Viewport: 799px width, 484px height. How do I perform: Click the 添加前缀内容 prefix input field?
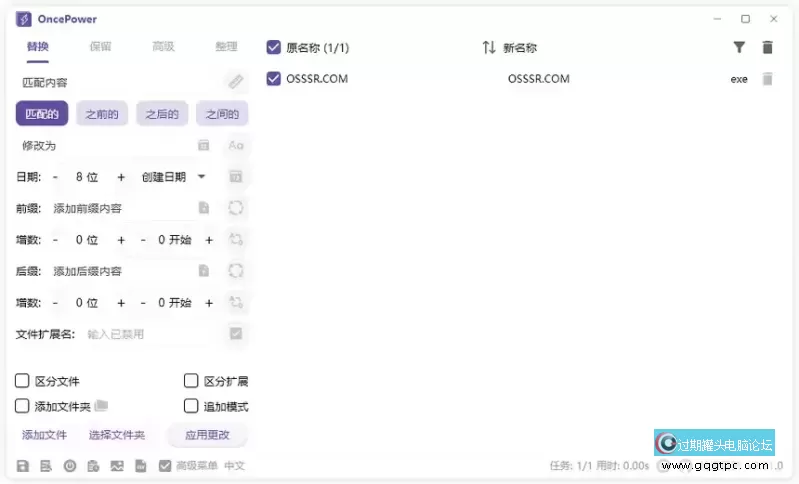tap(120, 208)
